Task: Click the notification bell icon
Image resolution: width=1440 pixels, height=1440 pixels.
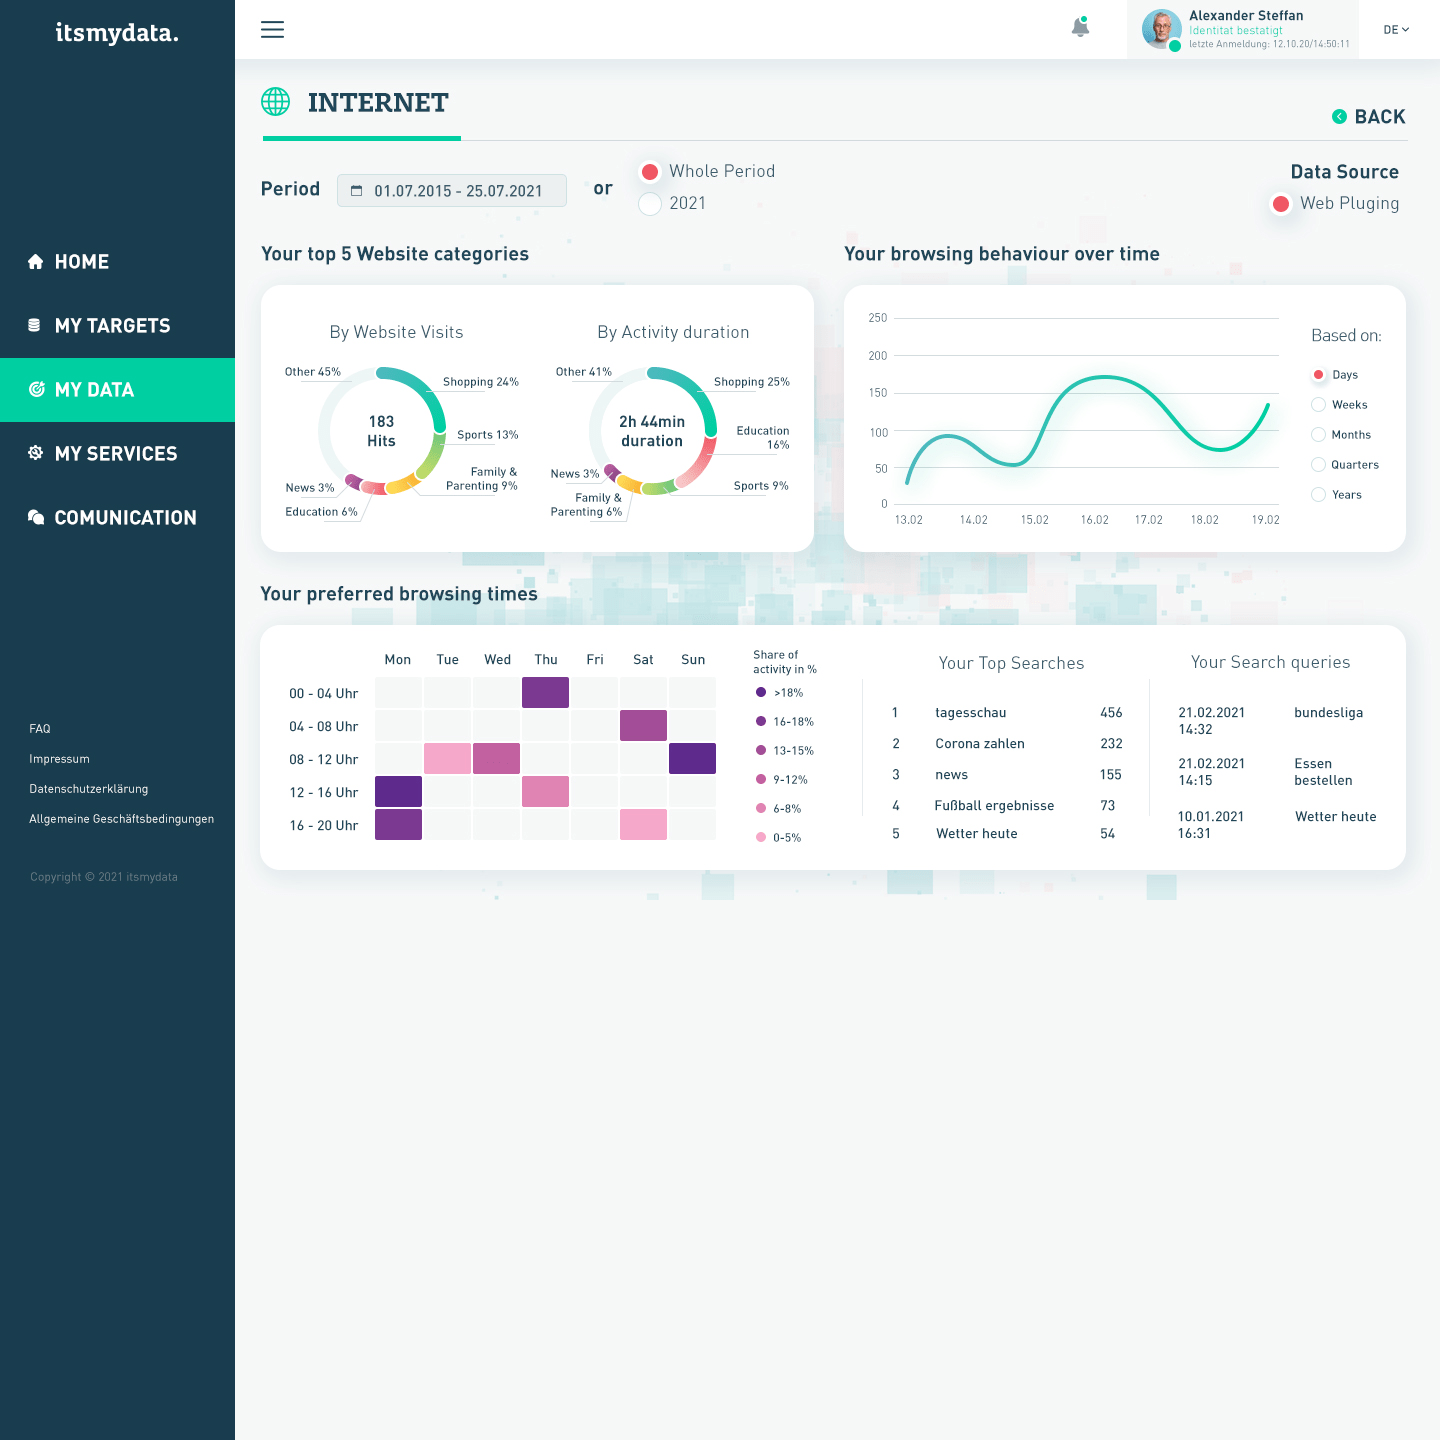Action: 1080,28
